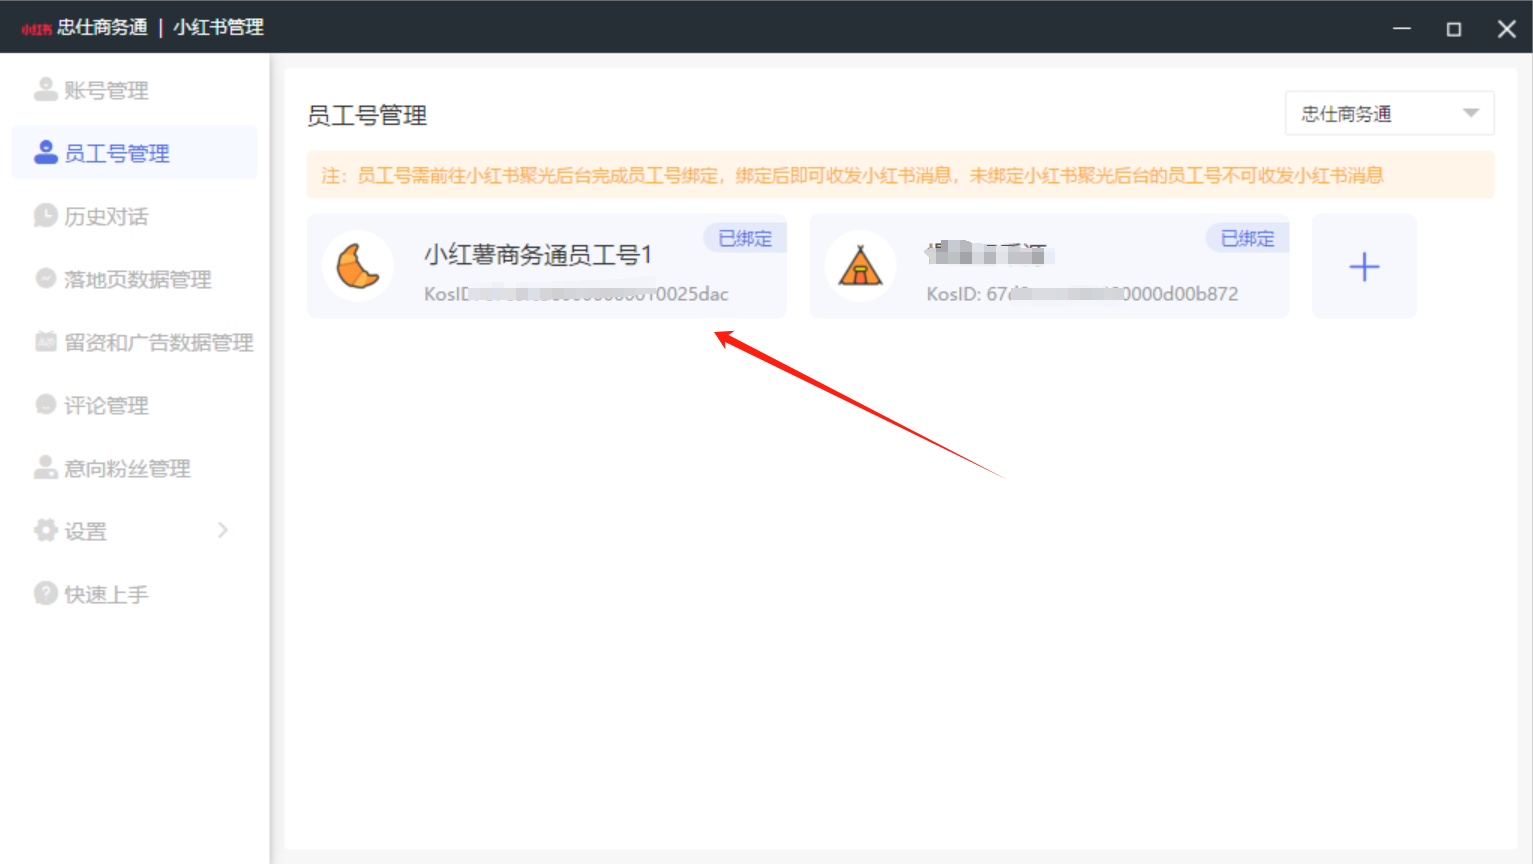
Task: Click the 员工号管理 page heading
Action: (367, 116)
